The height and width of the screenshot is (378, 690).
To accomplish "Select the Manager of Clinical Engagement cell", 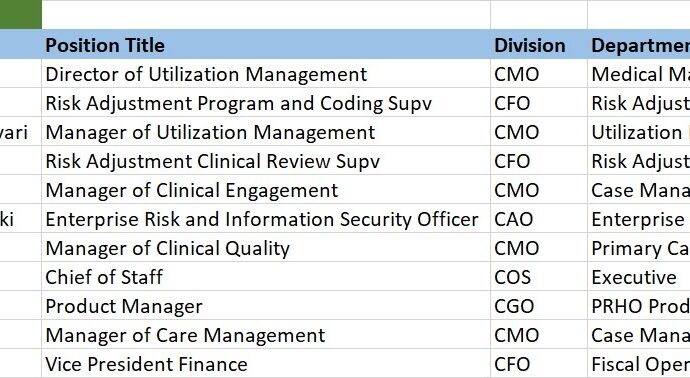I will [266, 190].
